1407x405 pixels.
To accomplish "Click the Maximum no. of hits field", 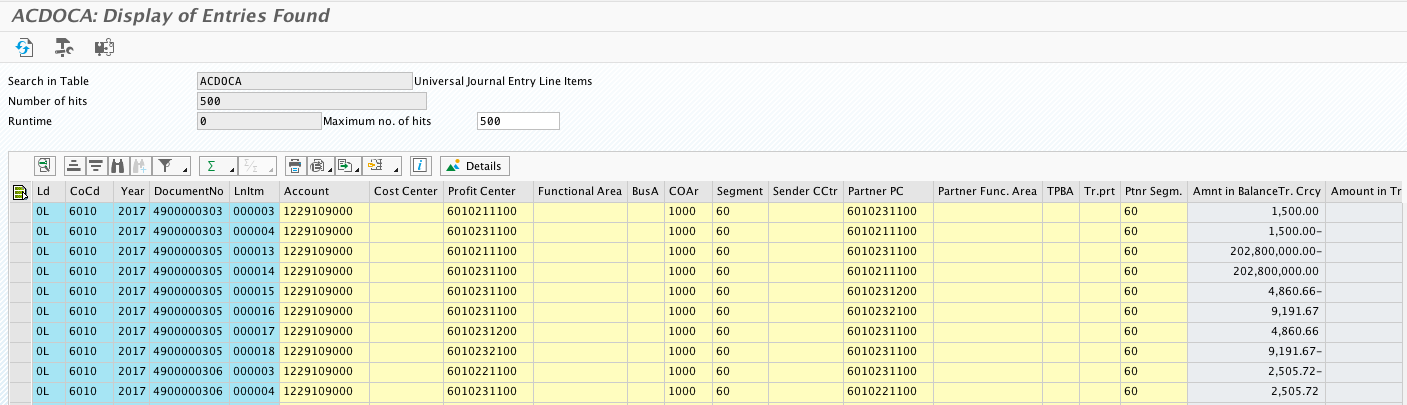I will [x=517, y=121].
